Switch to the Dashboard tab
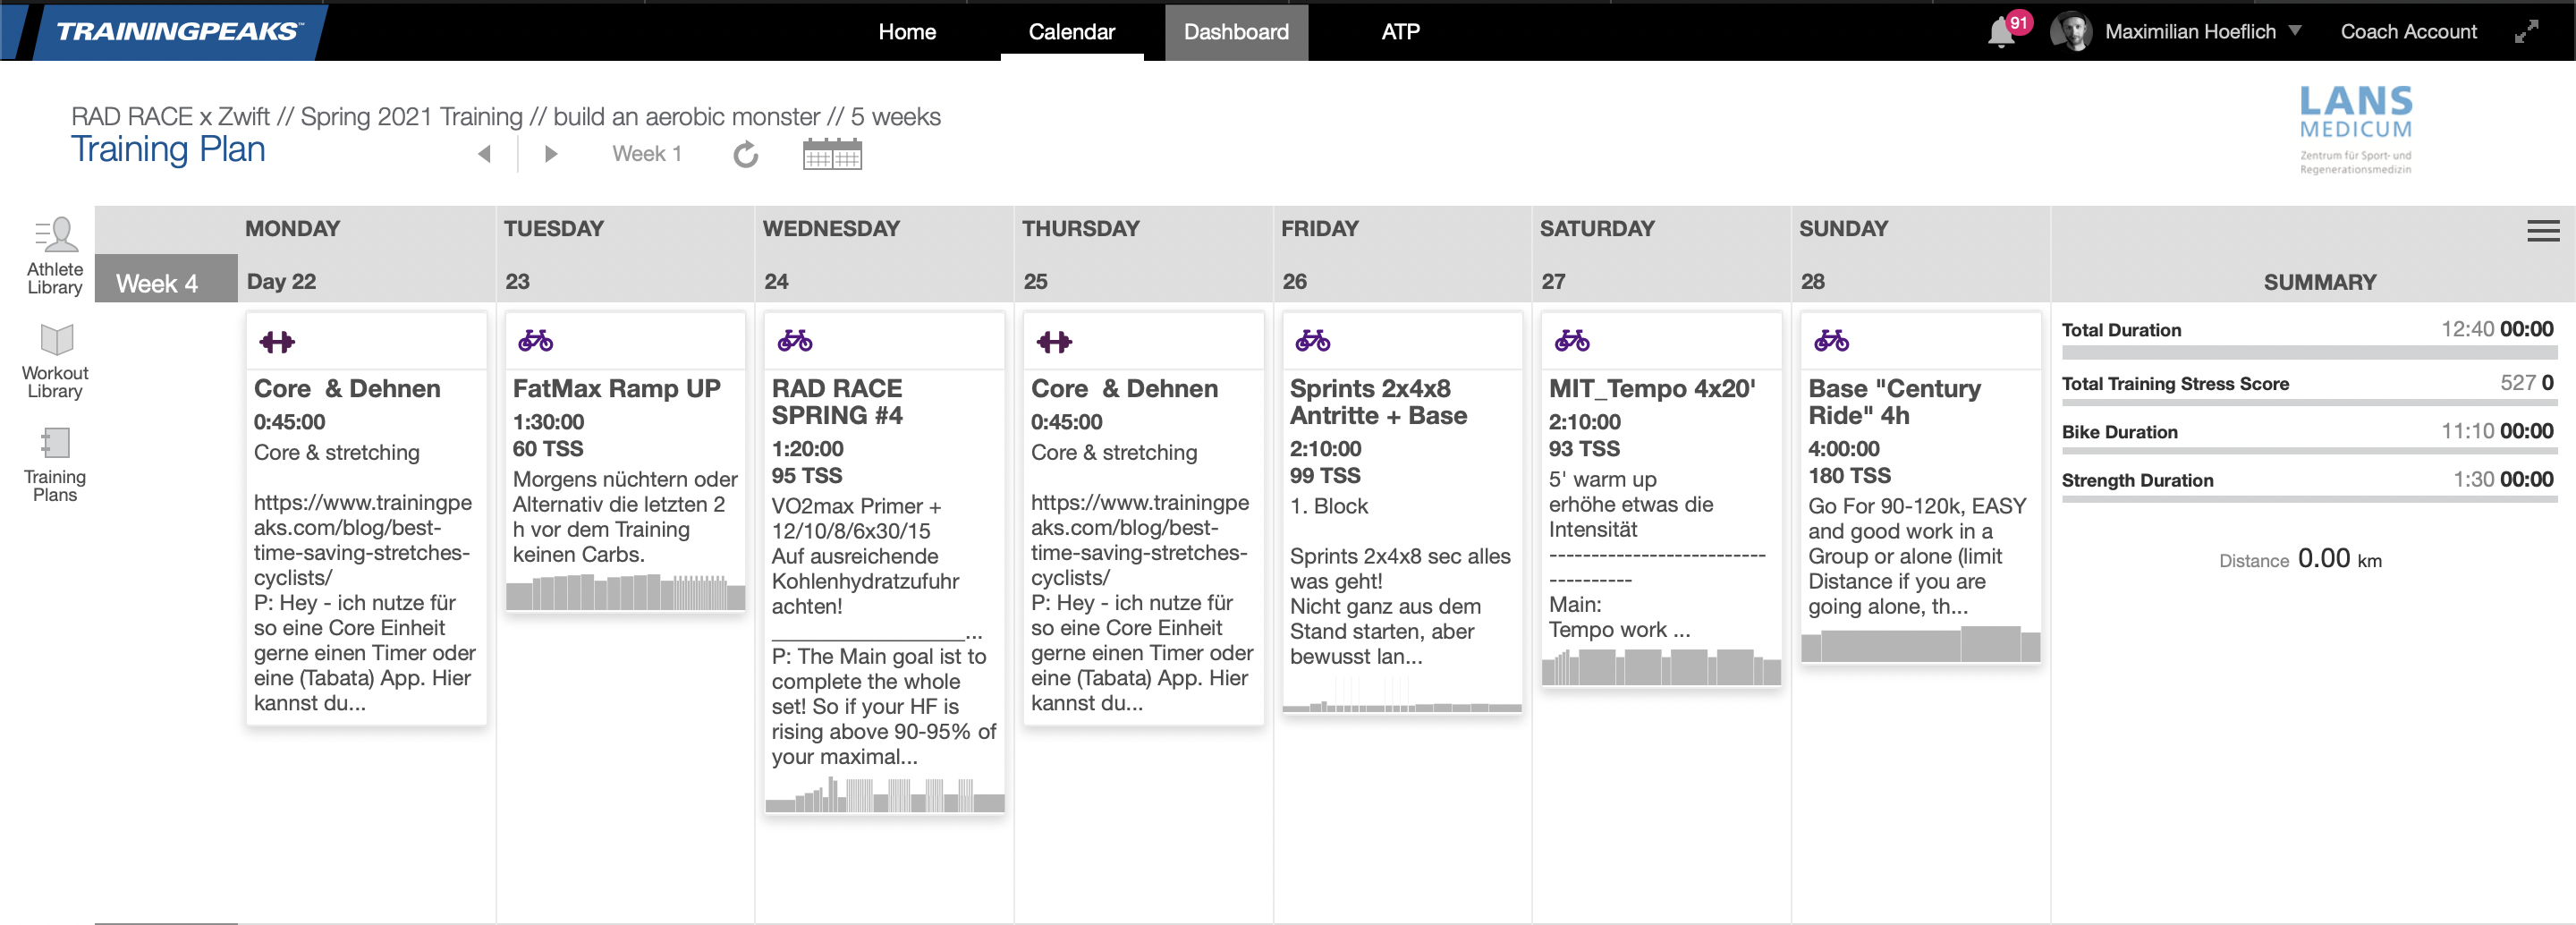 [x=1236, y=32]
